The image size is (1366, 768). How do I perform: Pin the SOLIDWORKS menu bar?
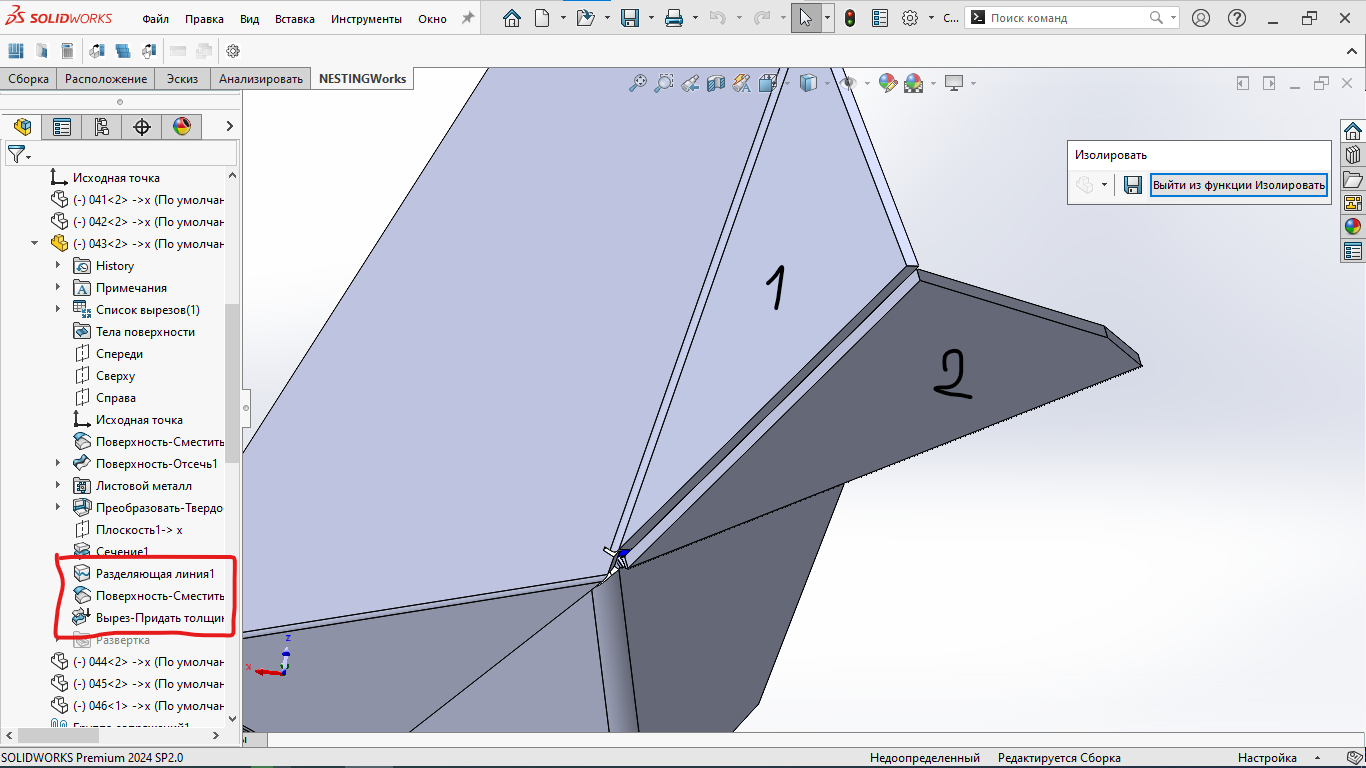[x=467, y=18]
